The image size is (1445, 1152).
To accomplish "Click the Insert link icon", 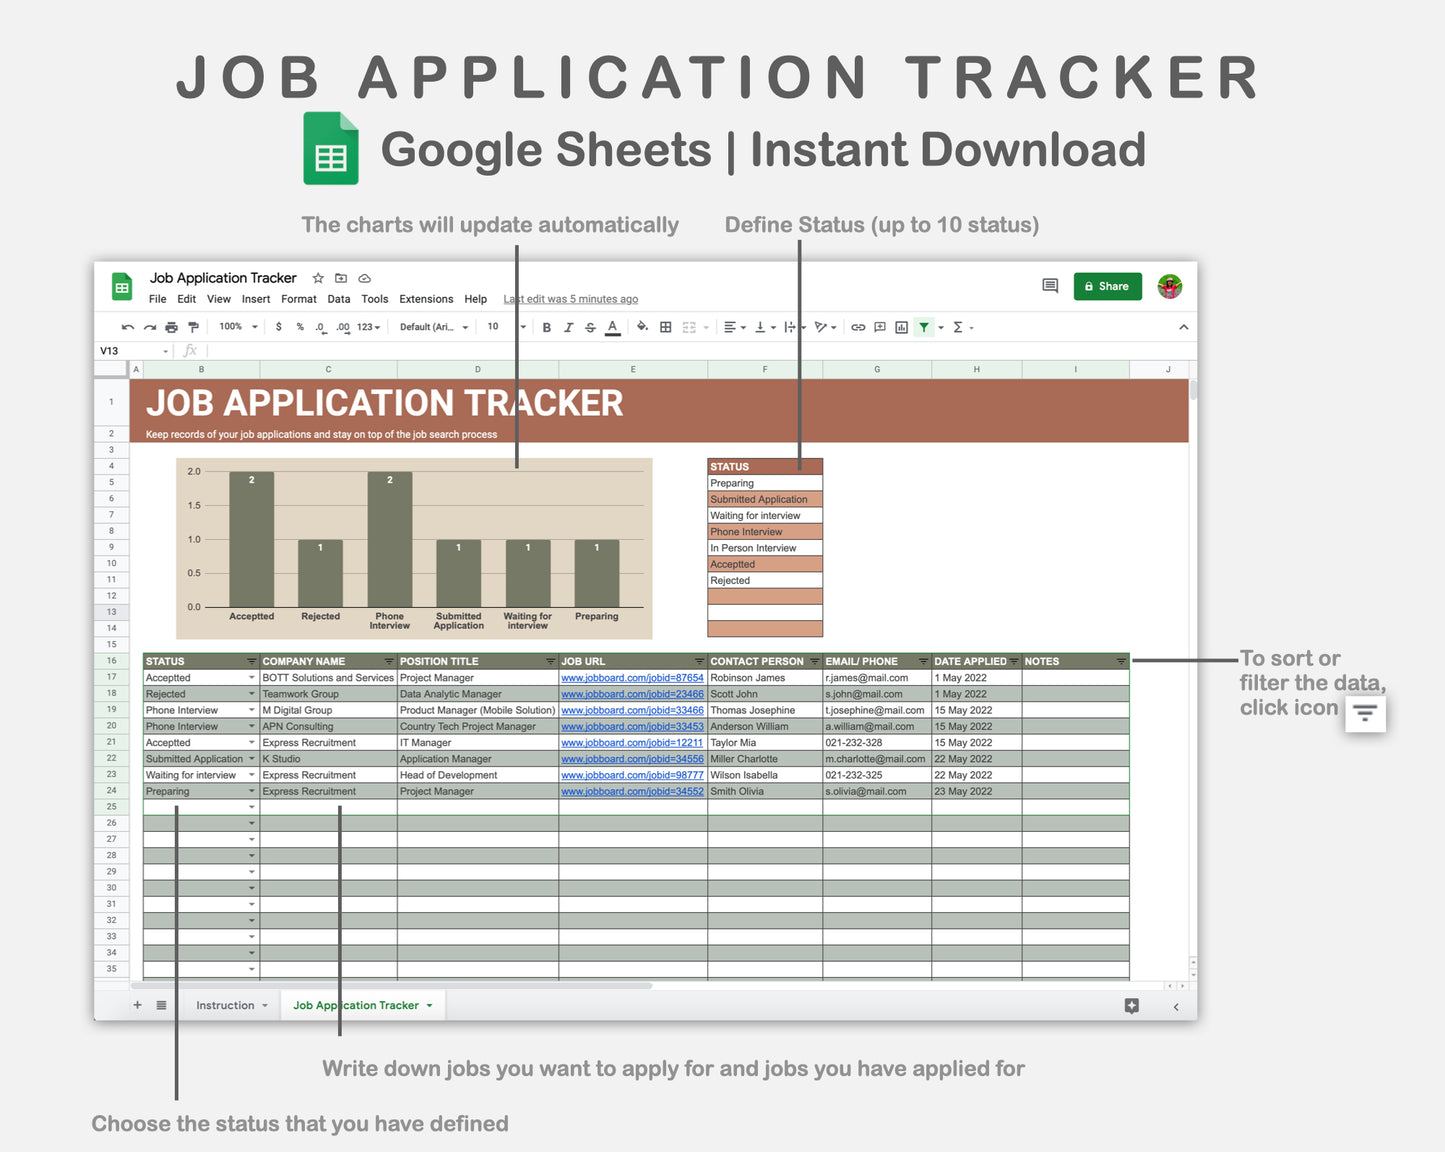I will tap(857, 327).
